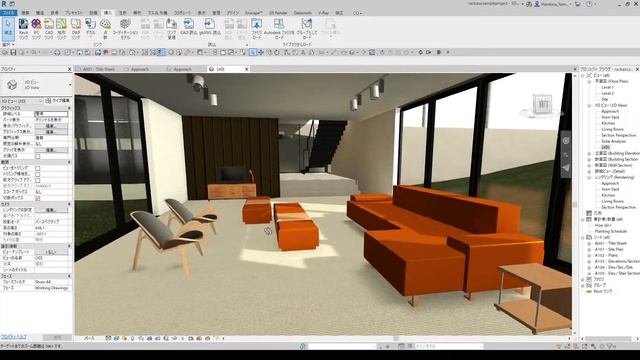Viewport: 640px width, 360px height.
Task: Select Level 1 floor plan in project browser
Action: pos(607,87)
